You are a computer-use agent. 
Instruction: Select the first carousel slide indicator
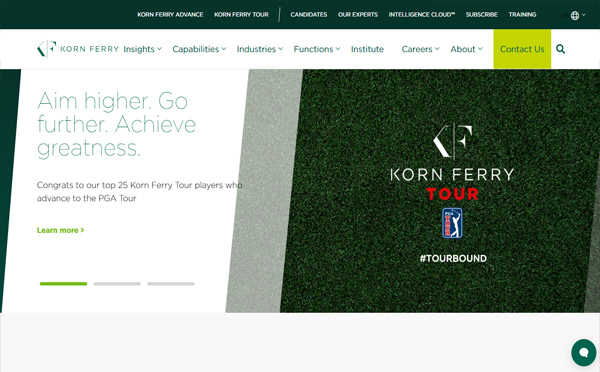coord(64,284)
